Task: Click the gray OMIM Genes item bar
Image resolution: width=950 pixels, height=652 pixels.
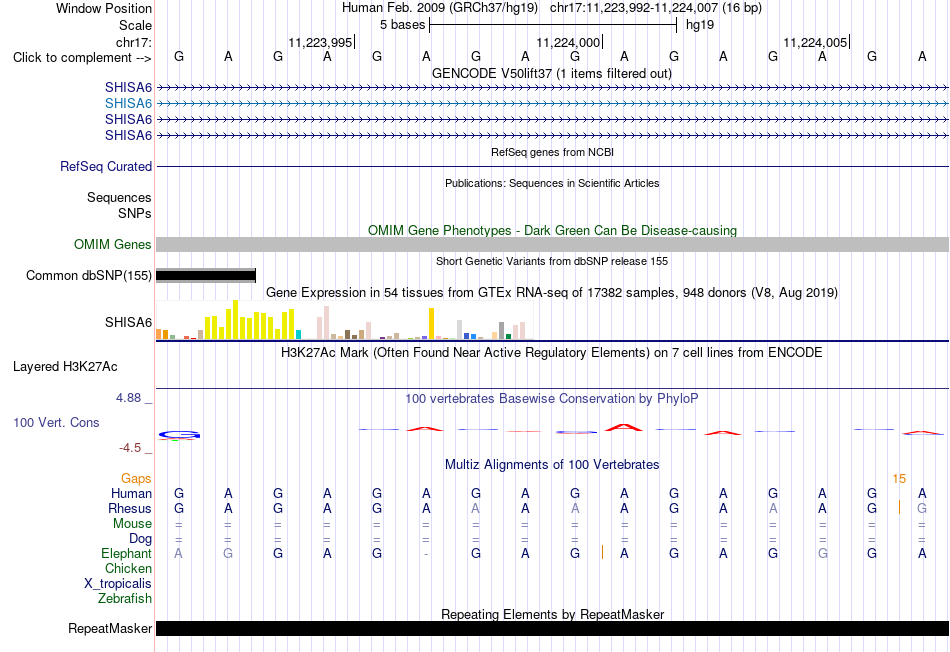Action: point(552,245)
